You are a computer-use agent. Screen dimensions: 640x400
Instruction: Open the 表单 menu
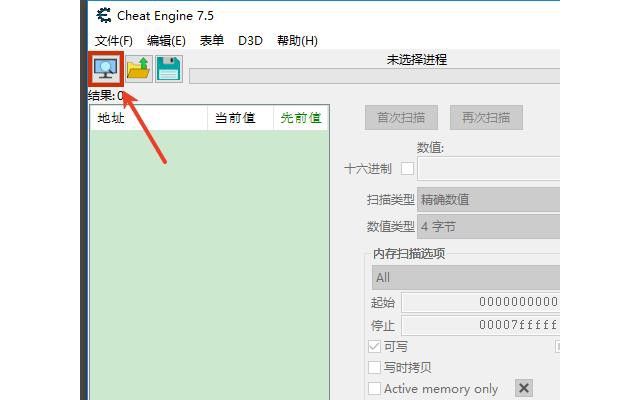(x=212, y=40)
